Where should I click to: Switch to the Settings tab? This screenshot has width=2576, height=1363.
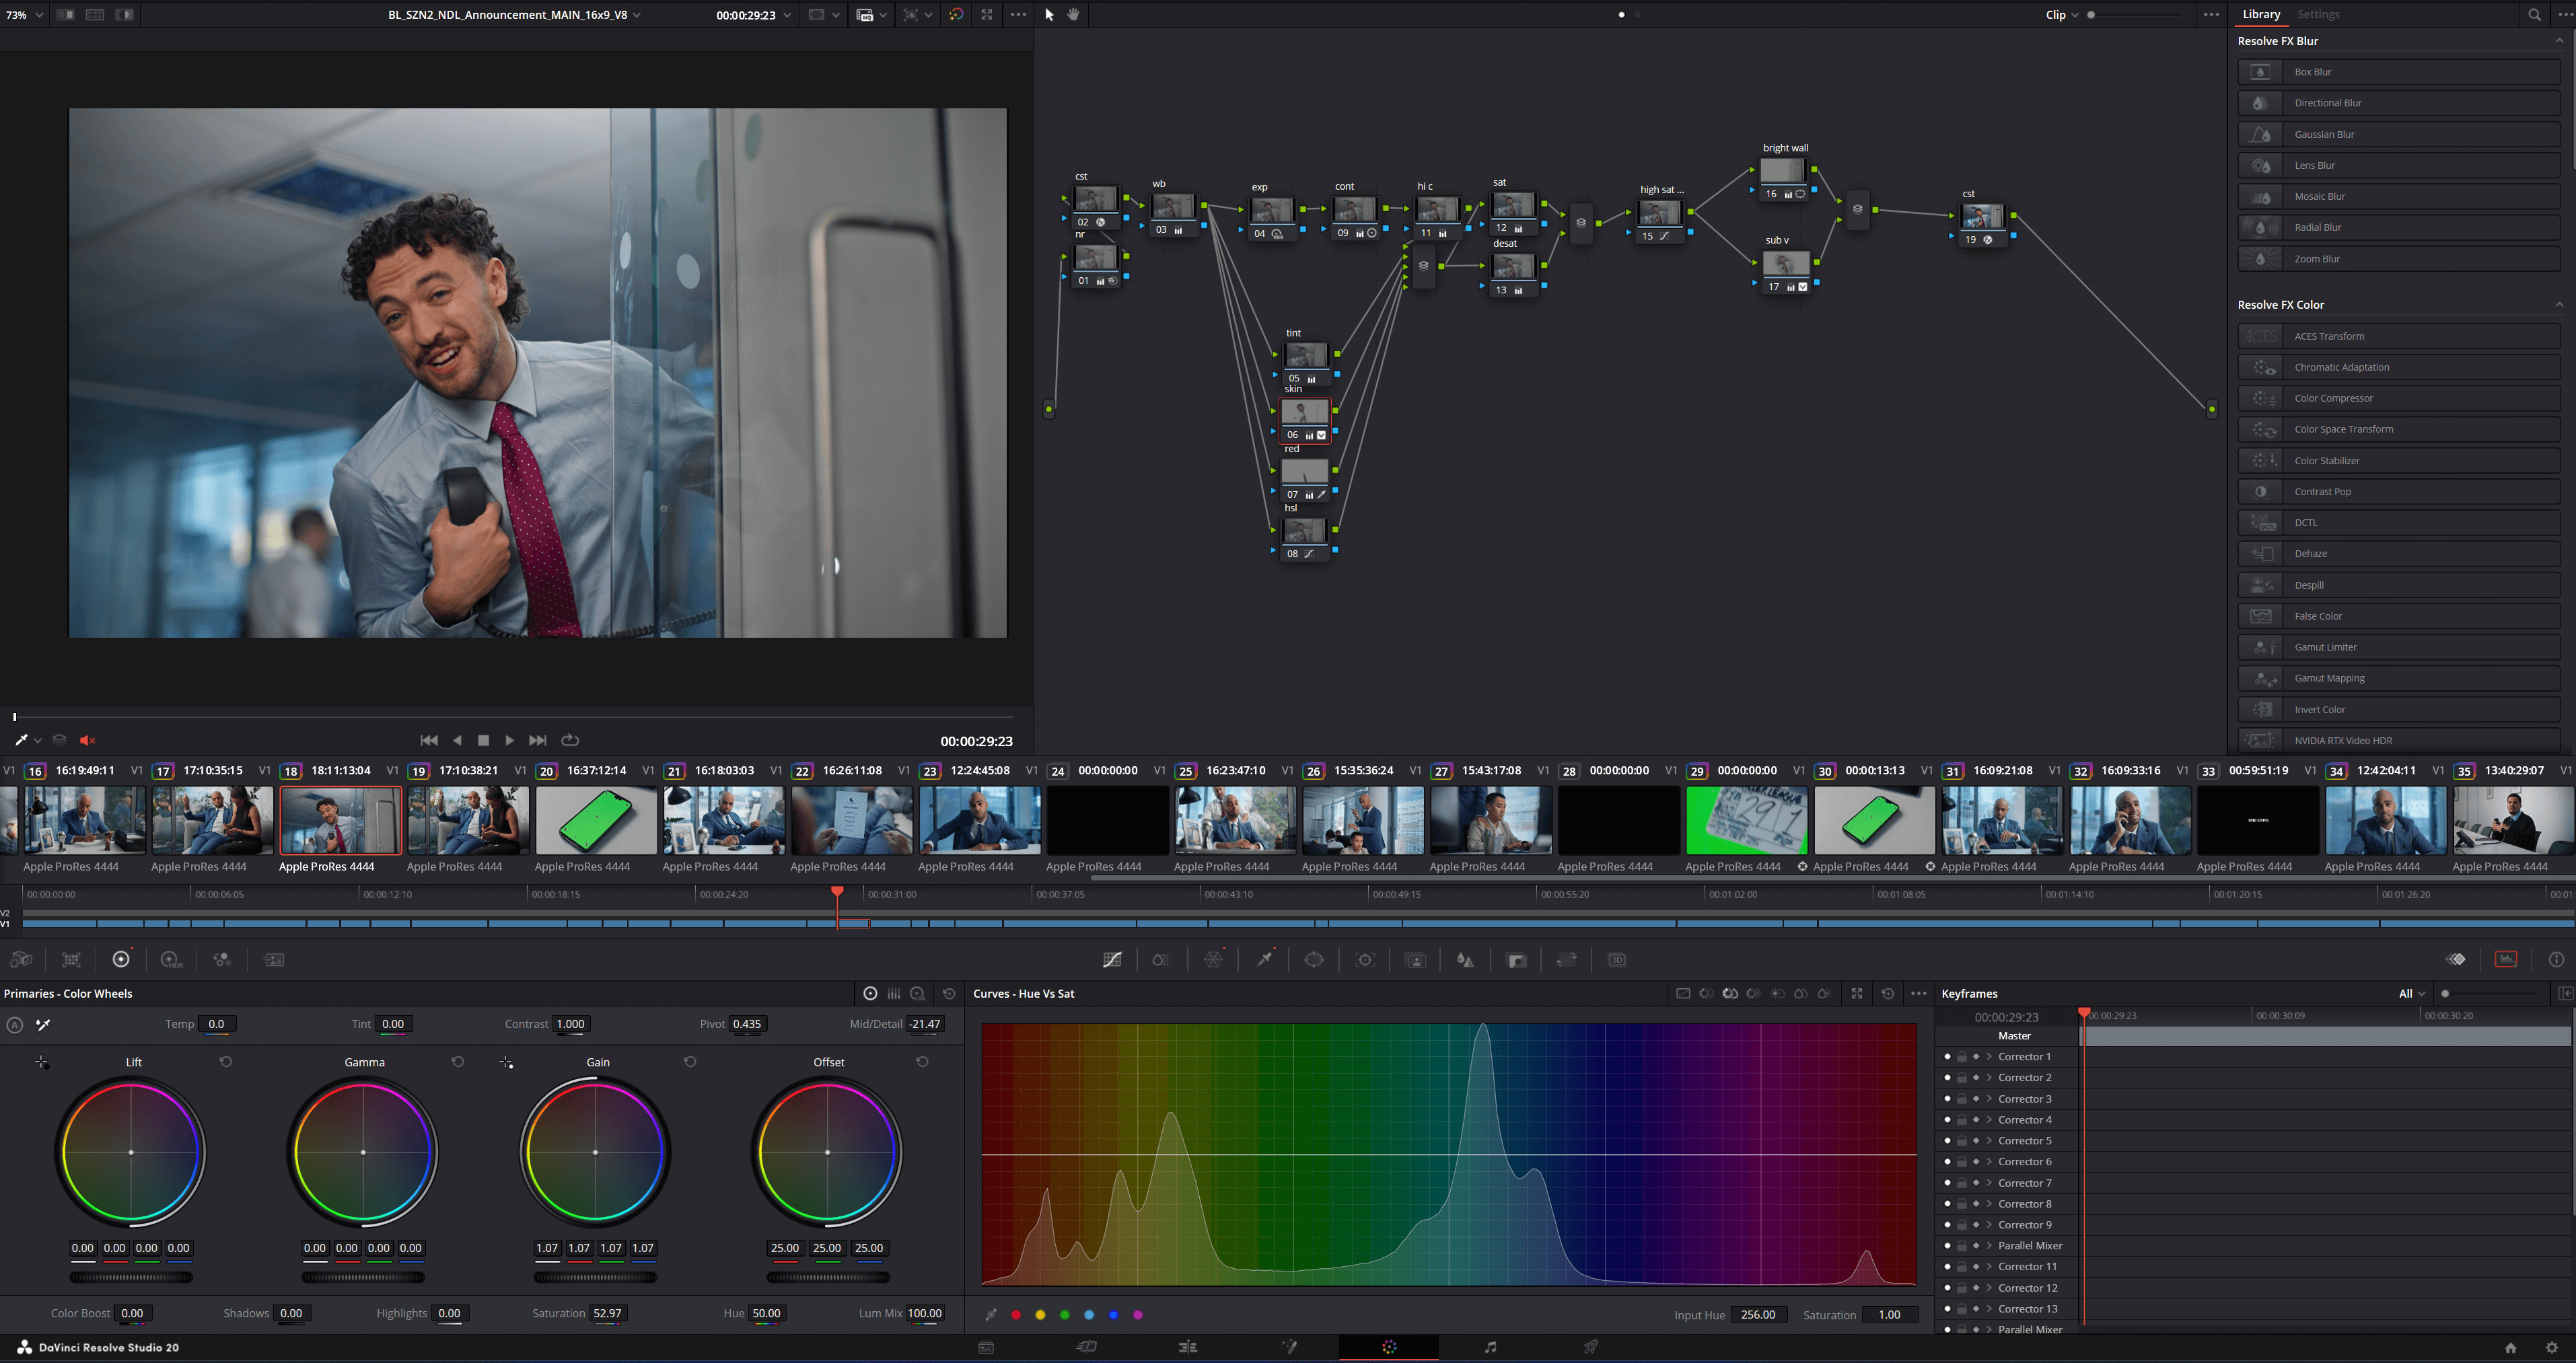[x=2318, y=14]
